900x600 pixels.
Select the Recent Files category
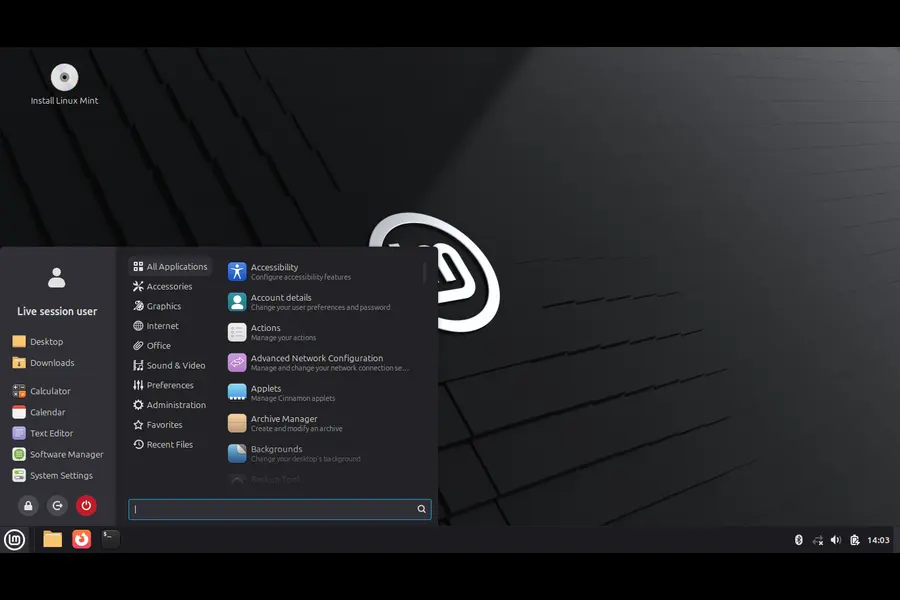[163, 444]
